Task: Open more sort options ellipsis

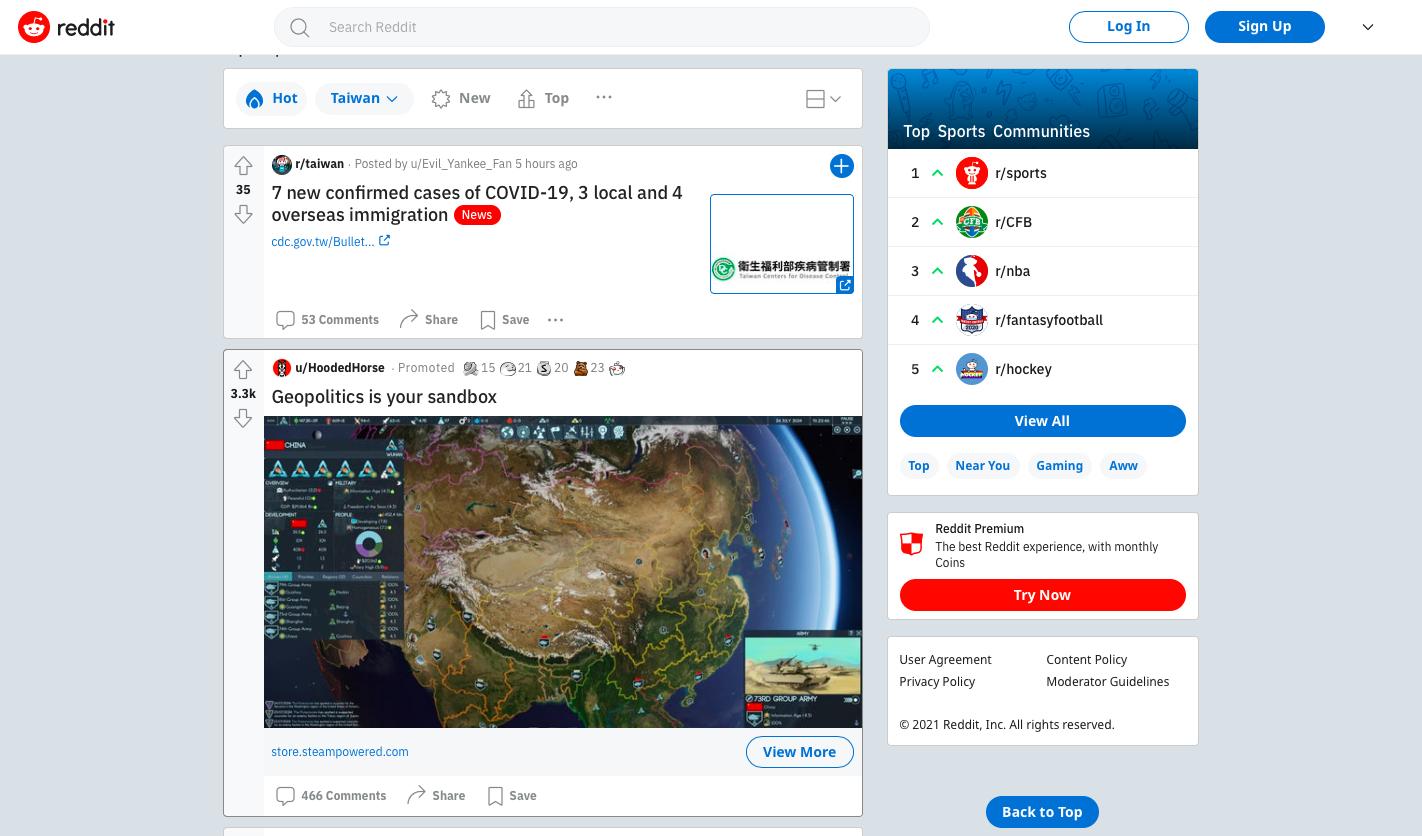Action: [x=604, y=97]
